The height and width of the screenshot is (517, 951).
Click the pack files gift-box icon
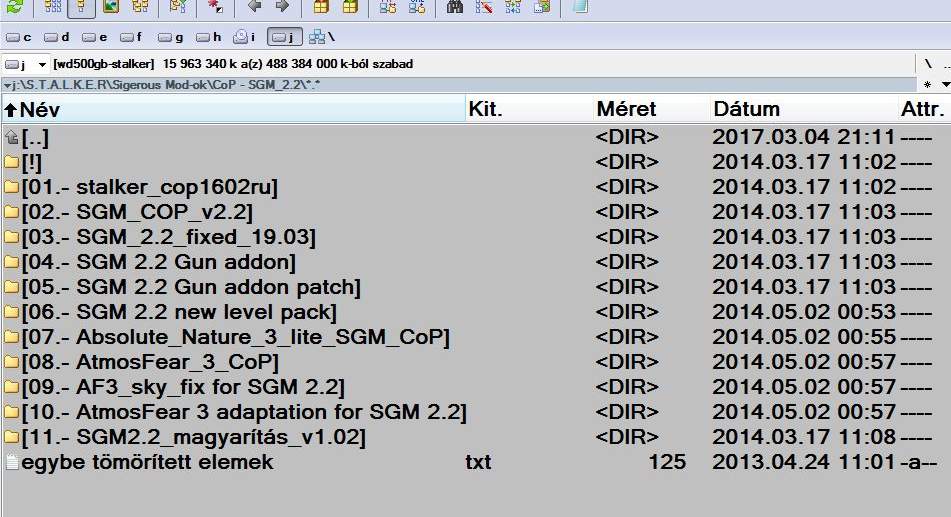click(321, 6)
